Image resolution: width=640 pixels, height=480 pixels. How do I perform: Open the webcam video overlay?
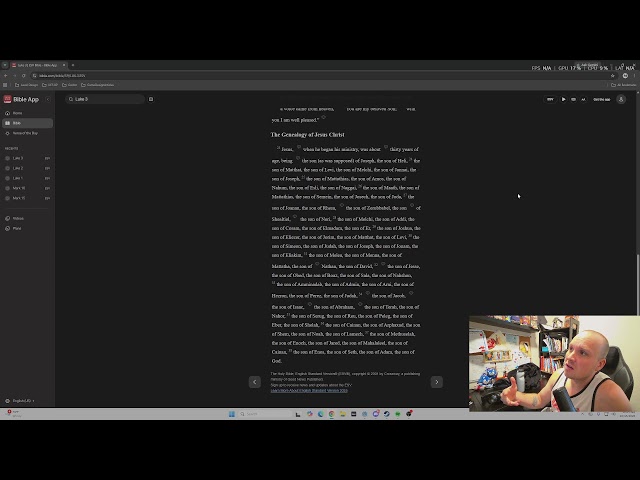click(554, 363)
